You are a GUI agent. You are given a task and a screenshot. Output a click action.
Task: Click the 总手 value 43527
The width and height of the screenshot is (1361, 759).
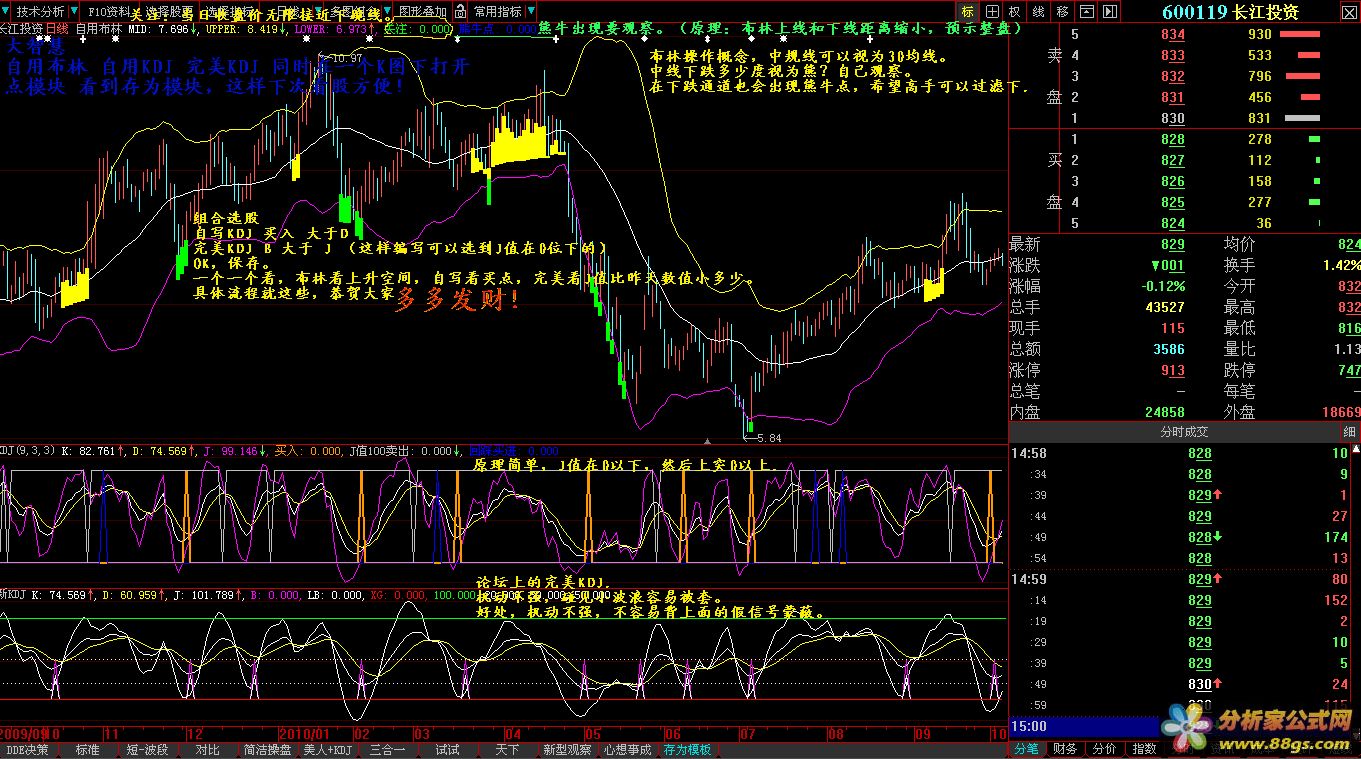[x=1165, y=307]
